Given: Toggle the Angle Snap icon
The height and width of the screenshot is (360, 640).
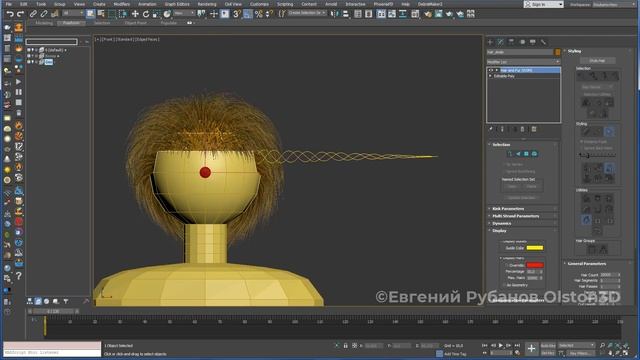Looking at the screenshot, I should tap(248, 14).
